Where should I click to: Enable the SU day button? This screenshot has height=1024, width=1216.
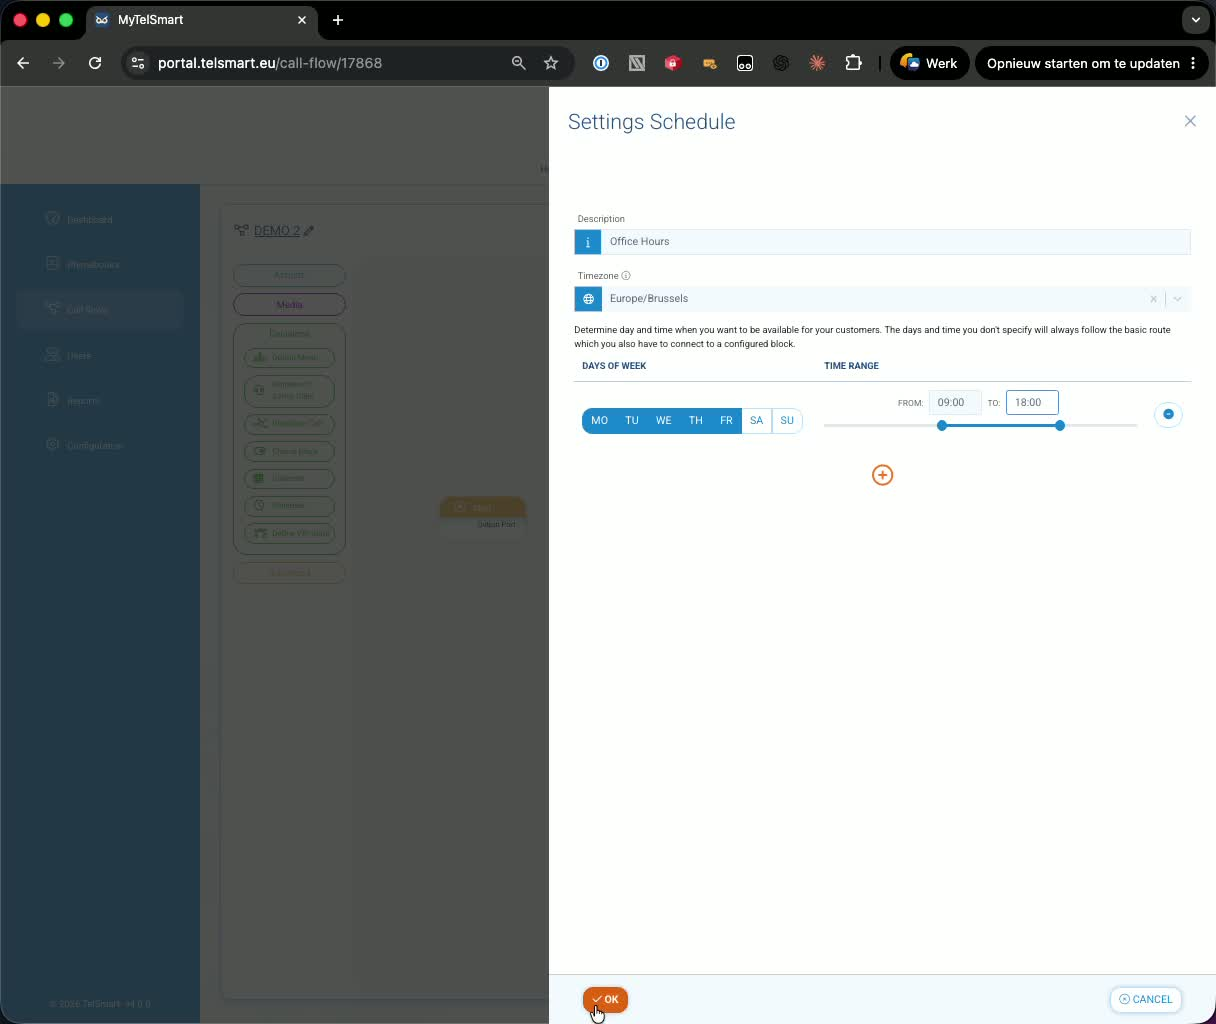coord(787,421)
